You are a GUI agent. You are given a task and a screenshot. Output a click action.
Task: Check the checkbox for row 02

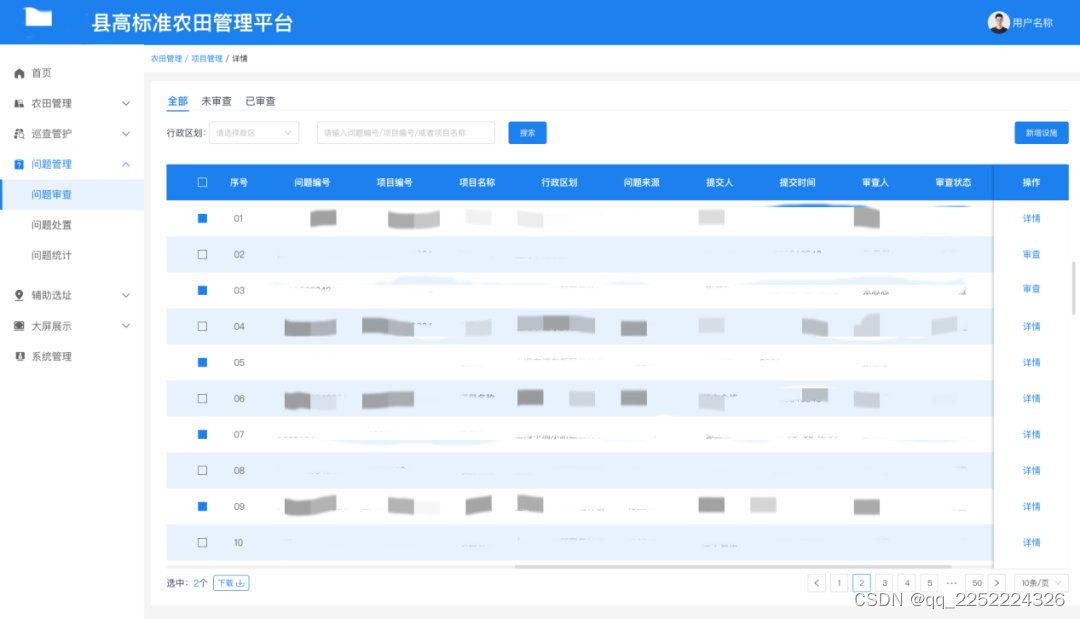click(x=202, y=254)
